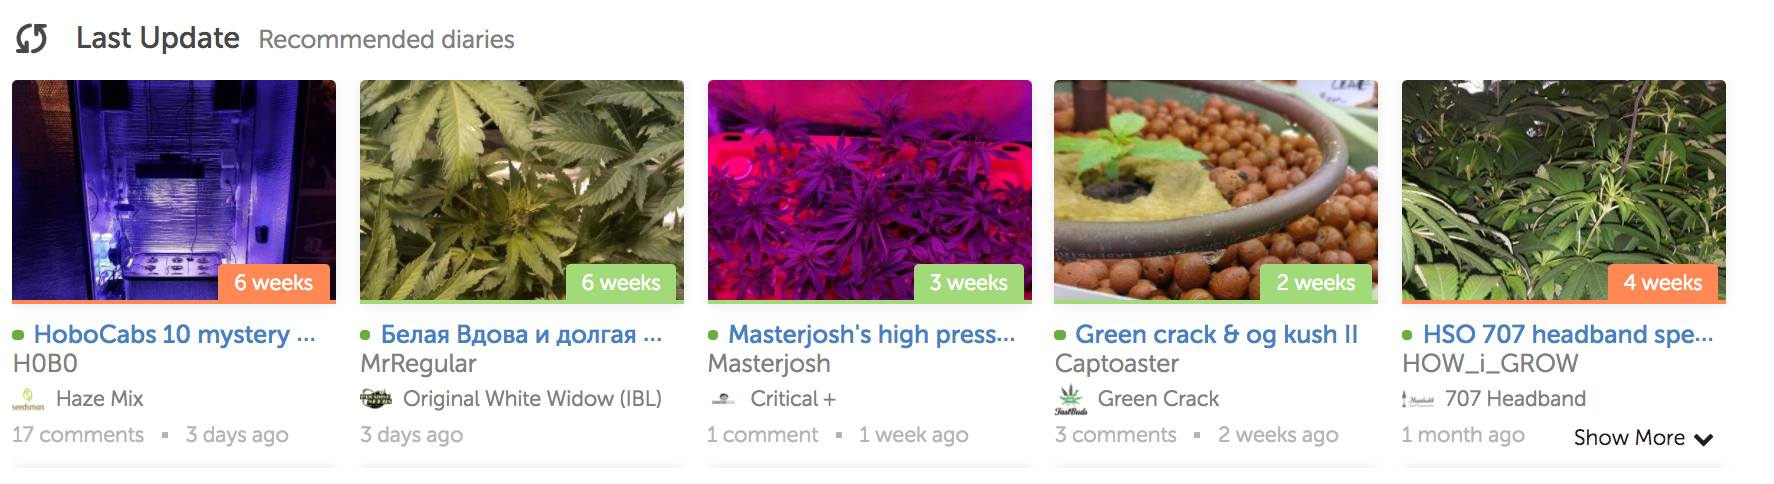Visit the MrRegular author profile
The height and width of the screenshot is (484, 1774).
click(418, 364)
